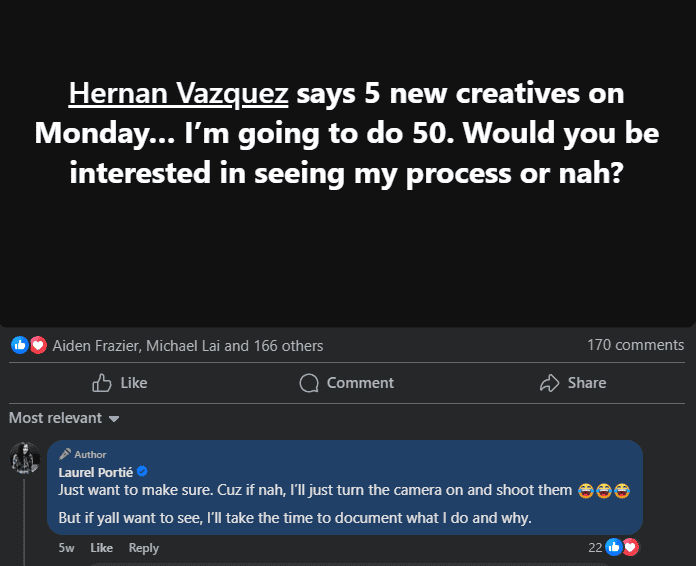Click the Author pencil badge on the comment
The image size is (696, 566).
(83, 455)
